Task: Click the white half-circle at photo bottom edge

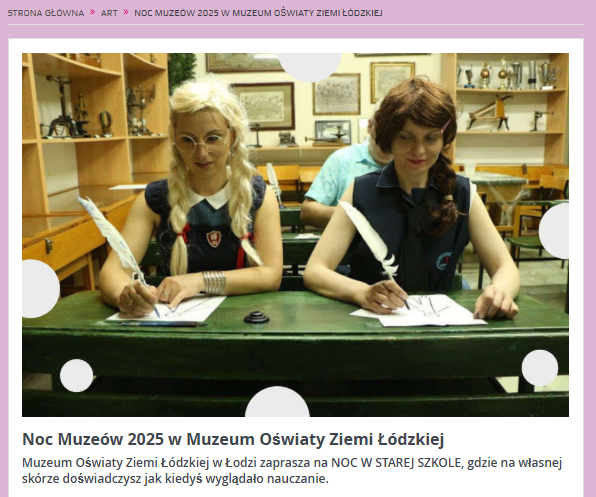Action: click(x=277, y=402)
